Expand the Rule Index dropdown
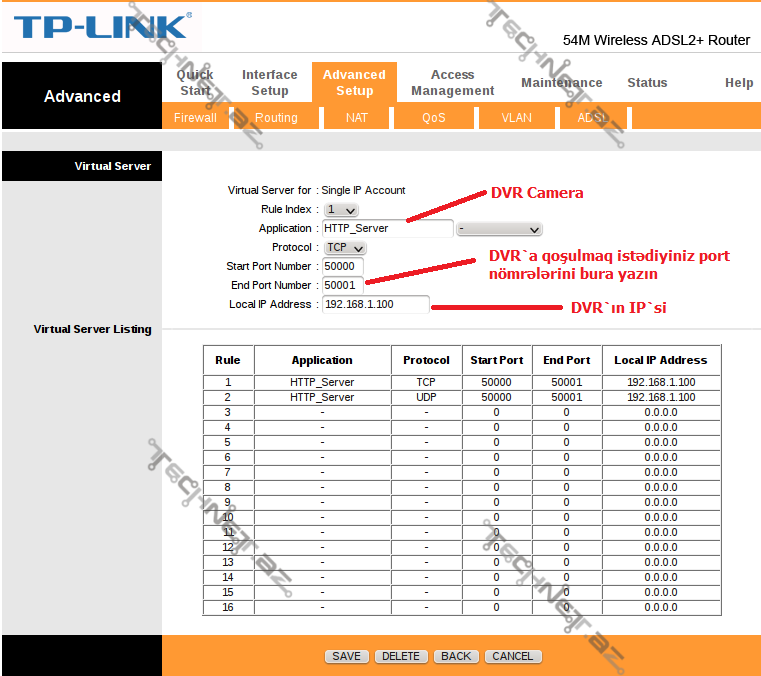The image size is (761, 676). pyautogui.click(x=341, y=210)
